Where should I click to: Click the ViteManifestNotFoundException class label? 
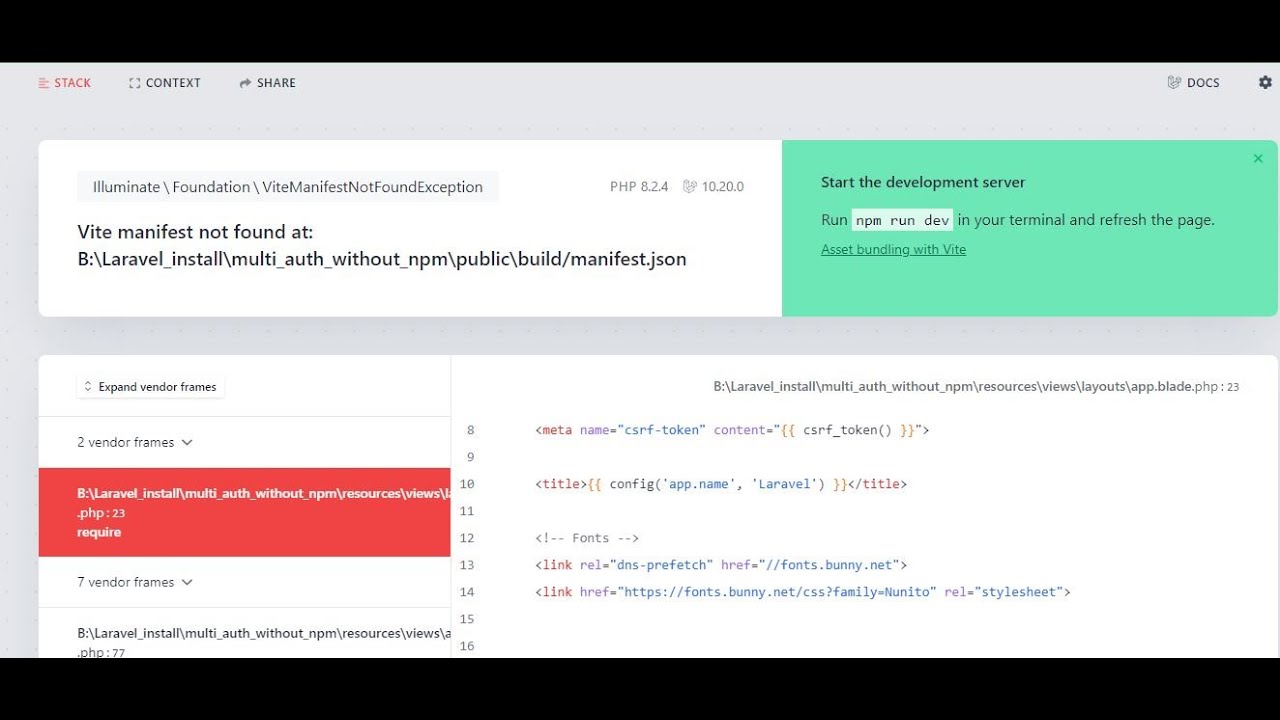pos(288,187)
